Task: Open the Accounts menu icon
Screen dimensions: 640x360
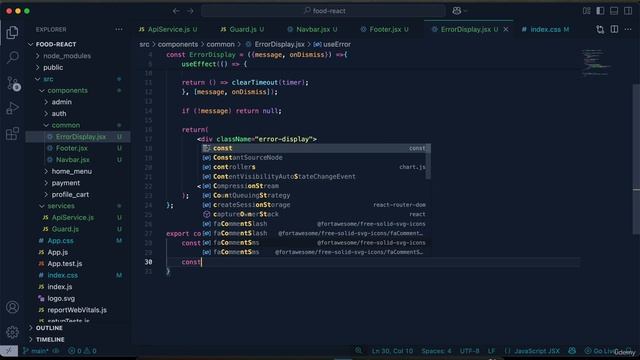Action: point(12,307)
